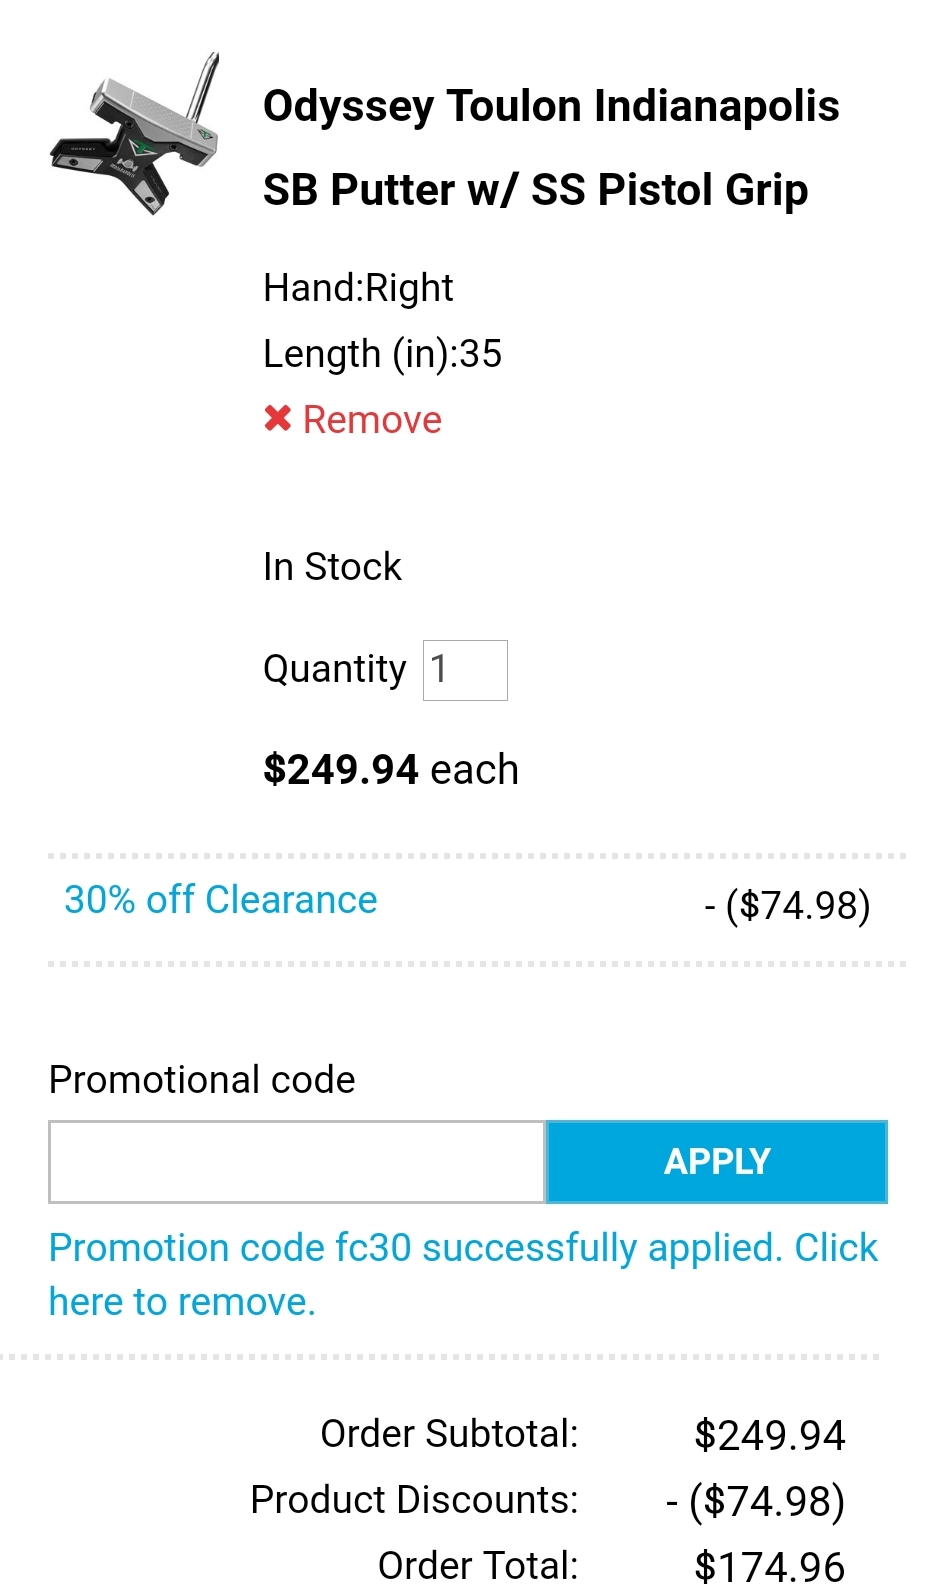Click the 30% off Clearance link
This screenshot has height=1595, width=946.
(221, 900)
